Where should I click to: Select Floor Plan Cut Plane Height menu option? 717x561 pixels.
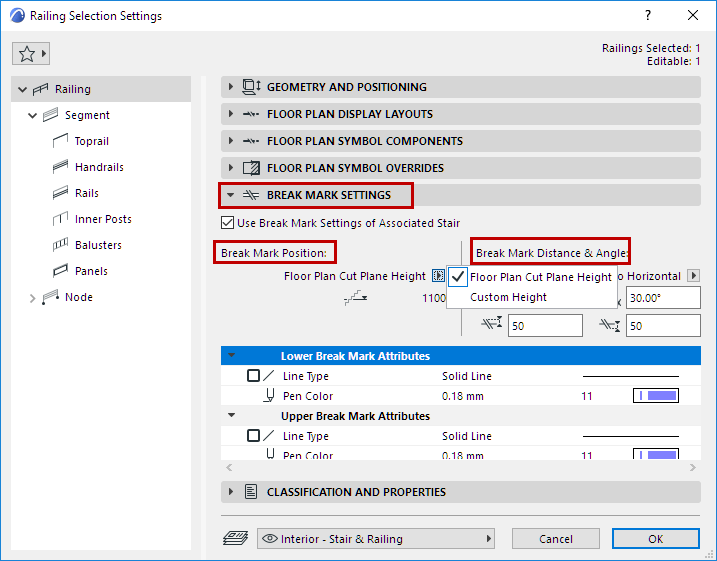click(x=540, y=277)
